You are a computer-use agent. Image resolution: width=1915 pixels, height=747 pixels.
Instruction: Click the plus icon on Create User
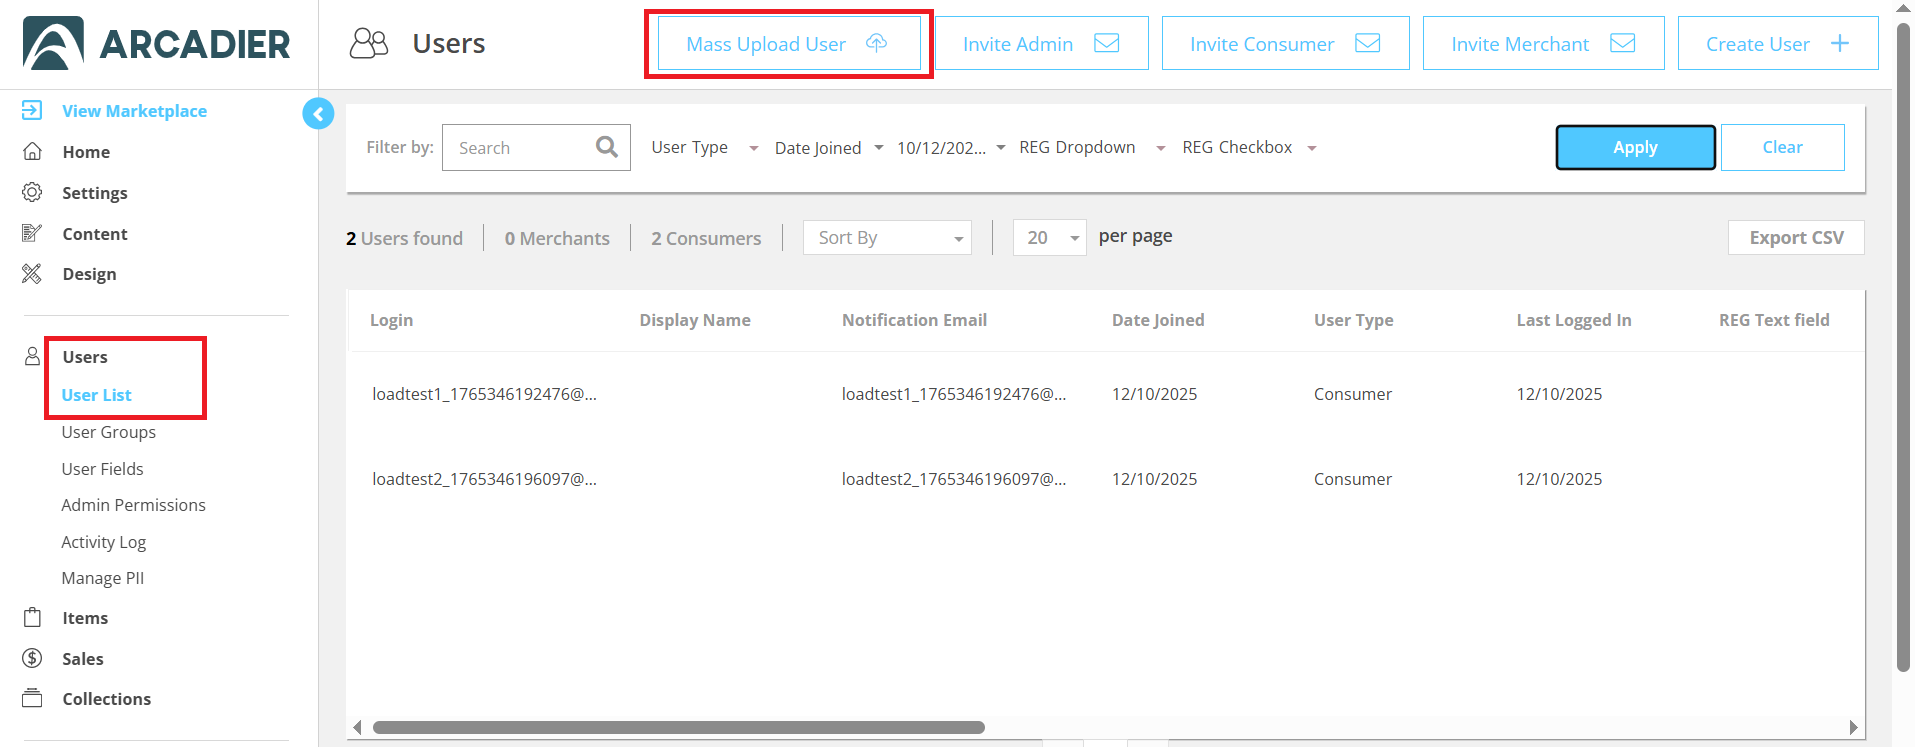(x=1840, y=43)
